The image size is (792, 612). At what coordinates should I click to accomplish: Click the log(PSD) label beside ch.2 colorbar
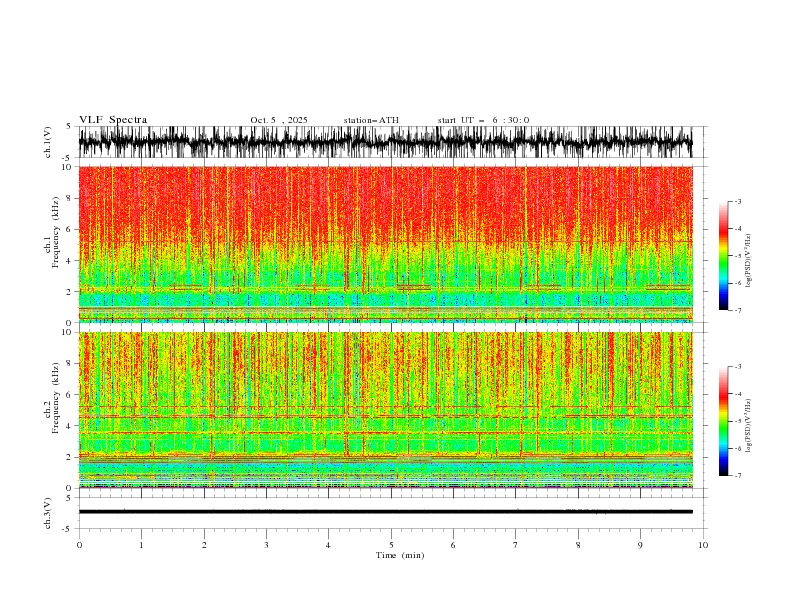coord(750,425)
